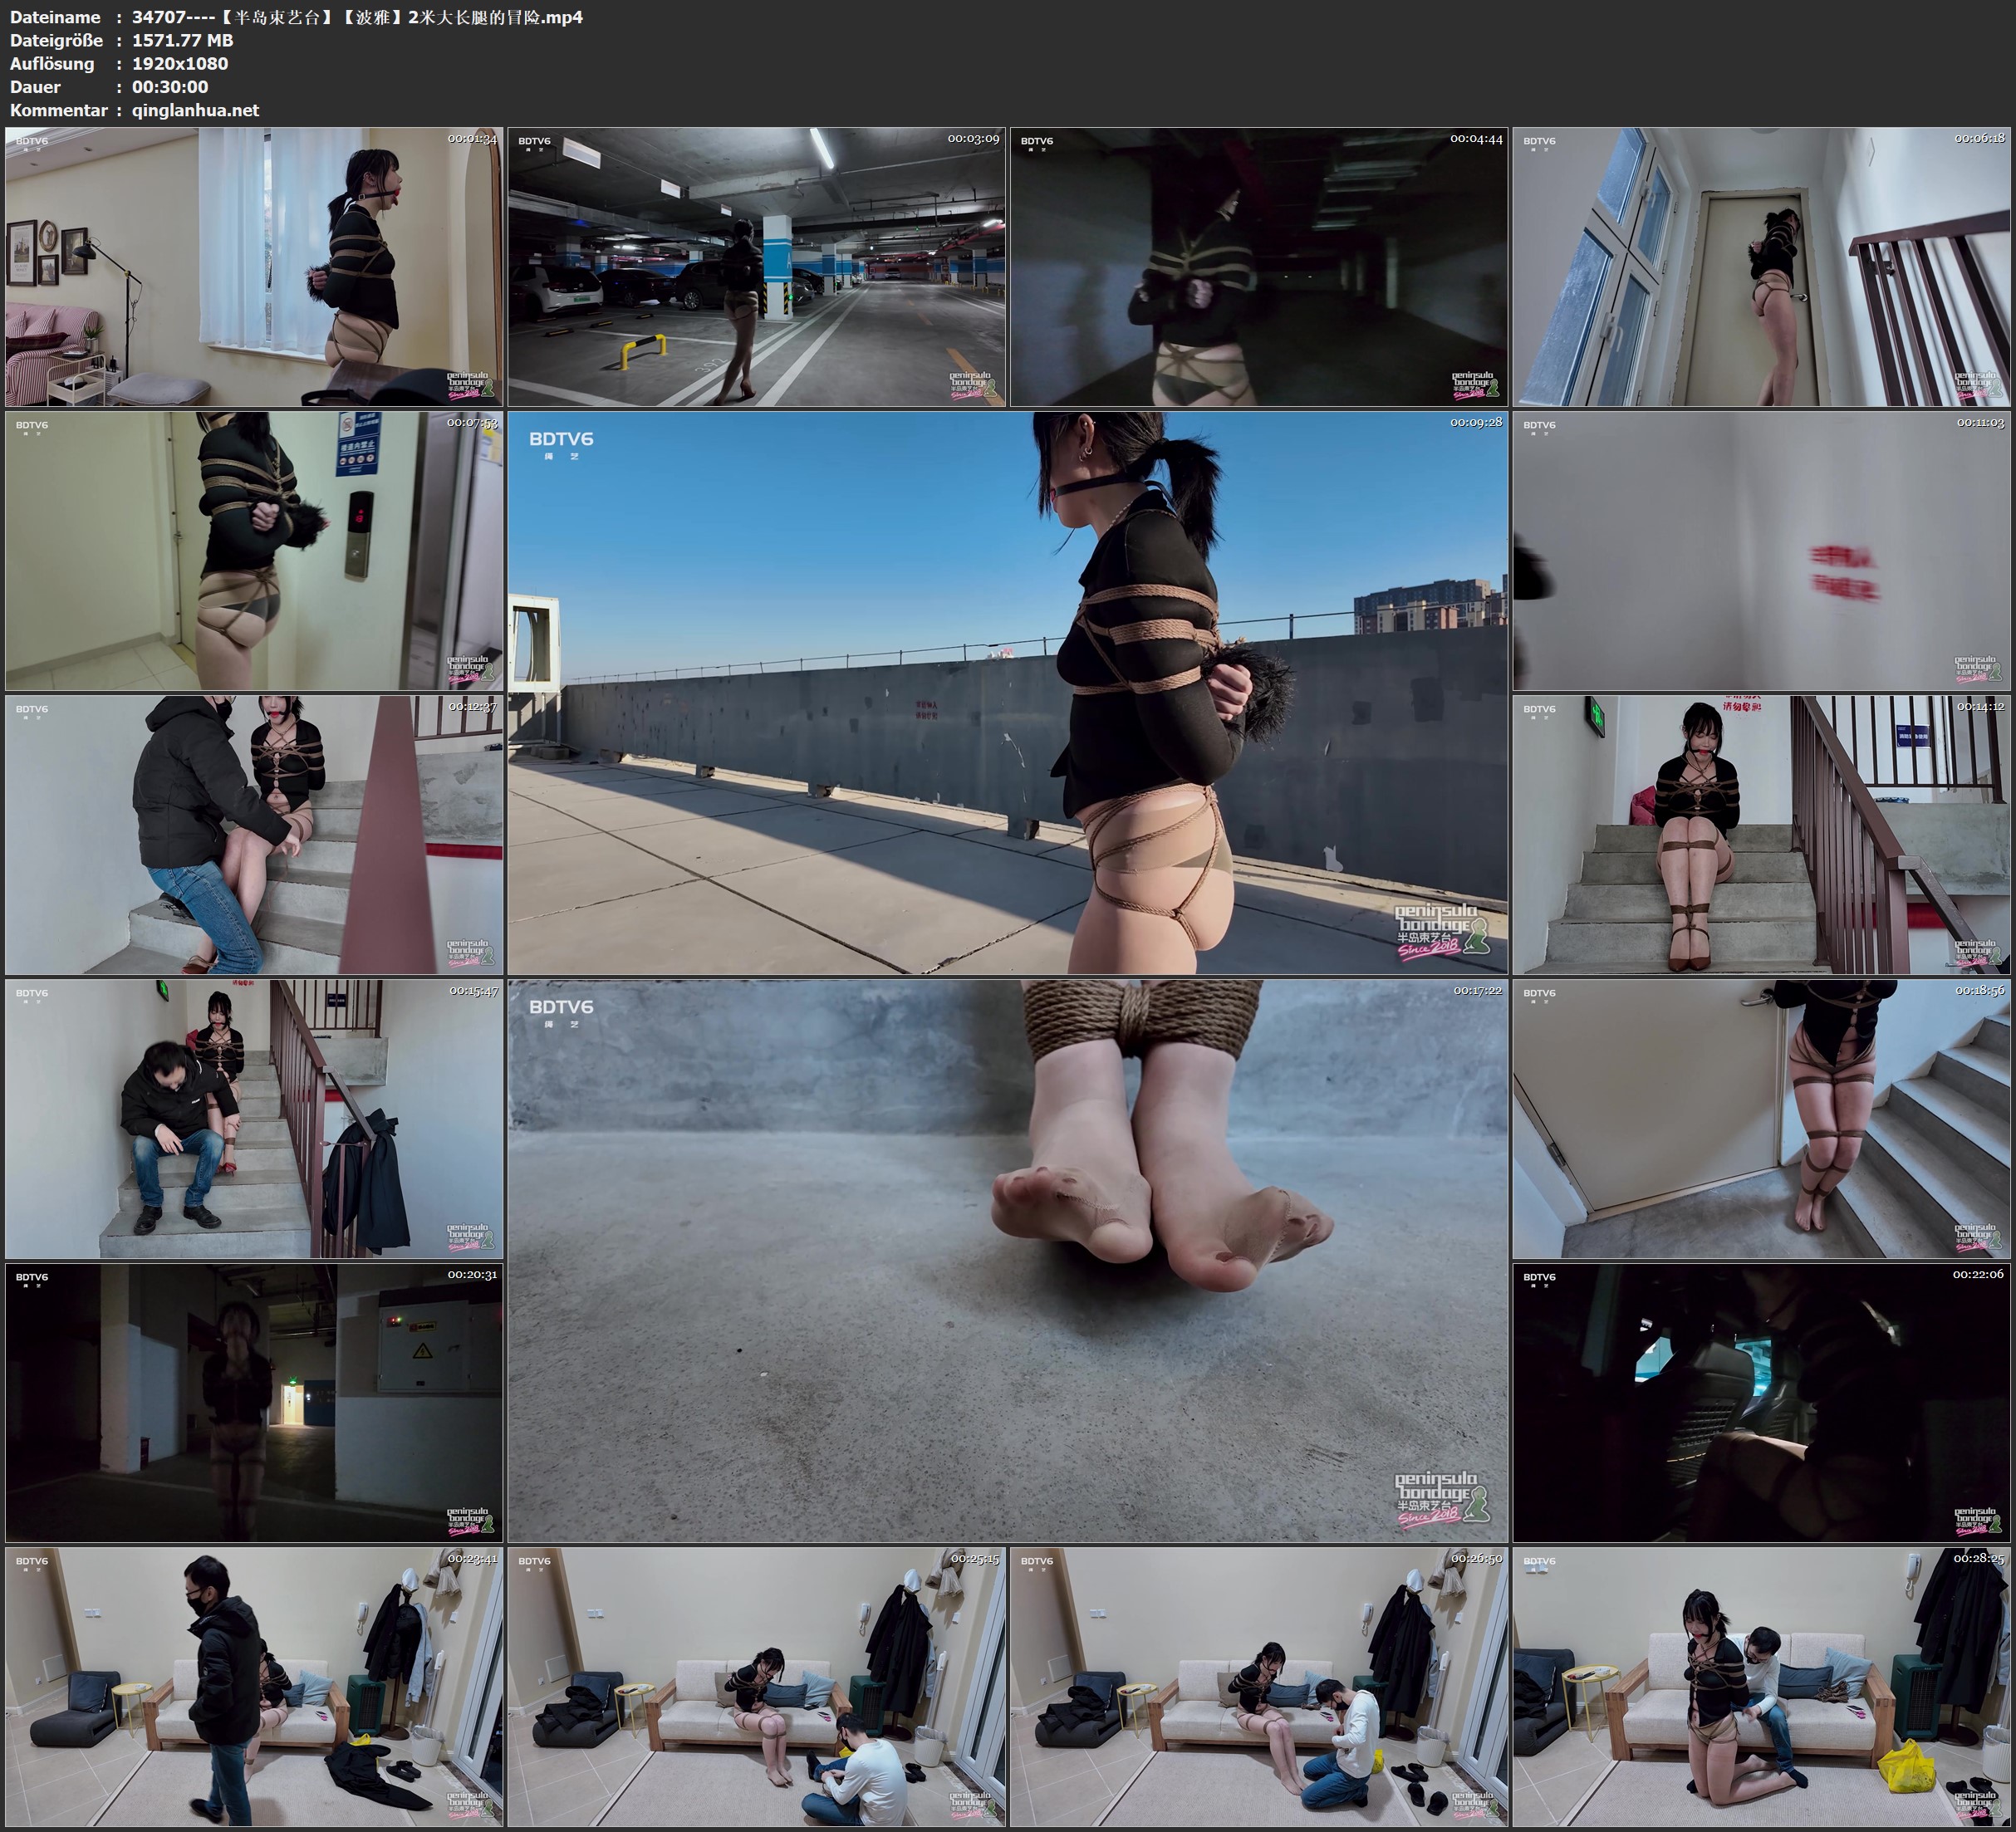
Task: Click the stairwell thumbnail at 00:06:18
Action: [x=1762, y=266]
